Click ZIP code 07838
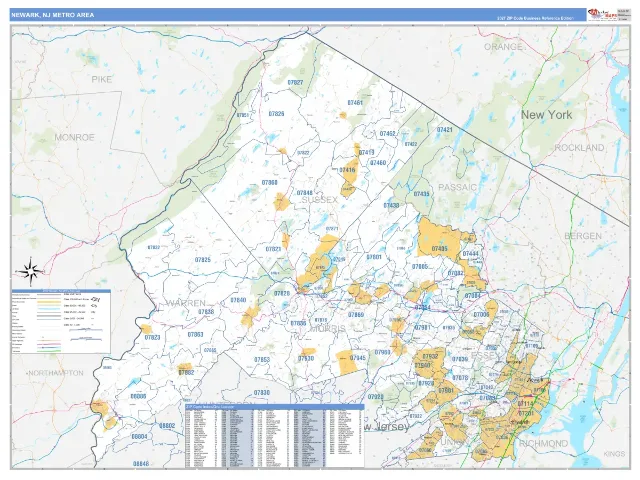 coord(206,311)
